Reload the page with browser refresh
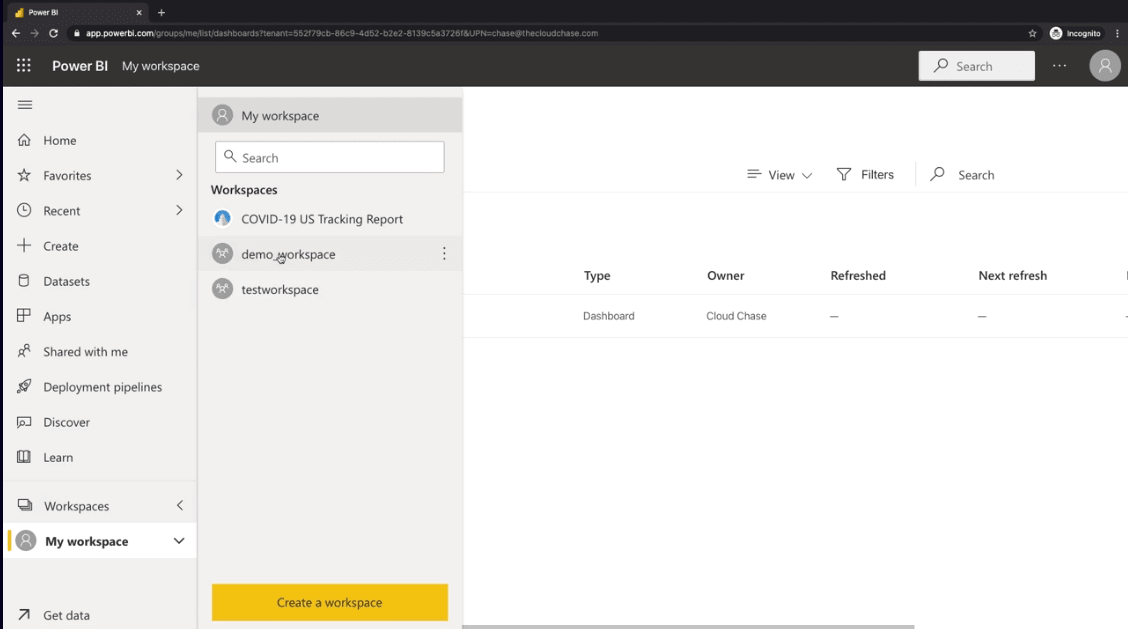The width and height of the screenshot is (1128, 629). [x=53, y=33]
